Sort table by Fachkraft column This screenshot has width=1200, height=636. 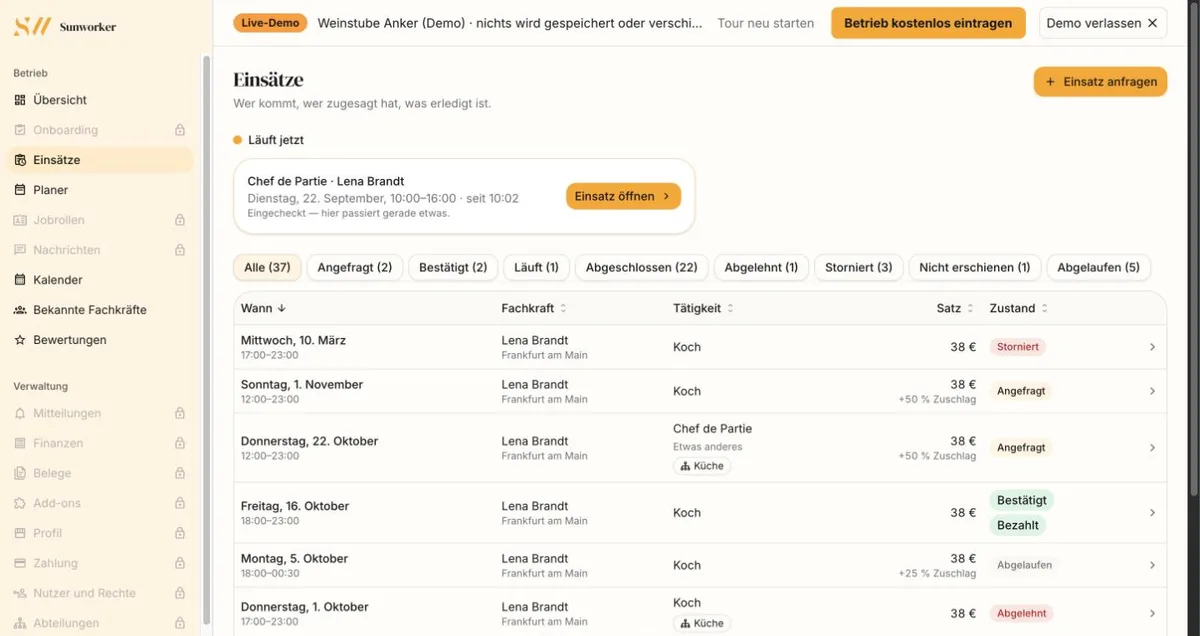pyautogui.click(x=534, y=308)
